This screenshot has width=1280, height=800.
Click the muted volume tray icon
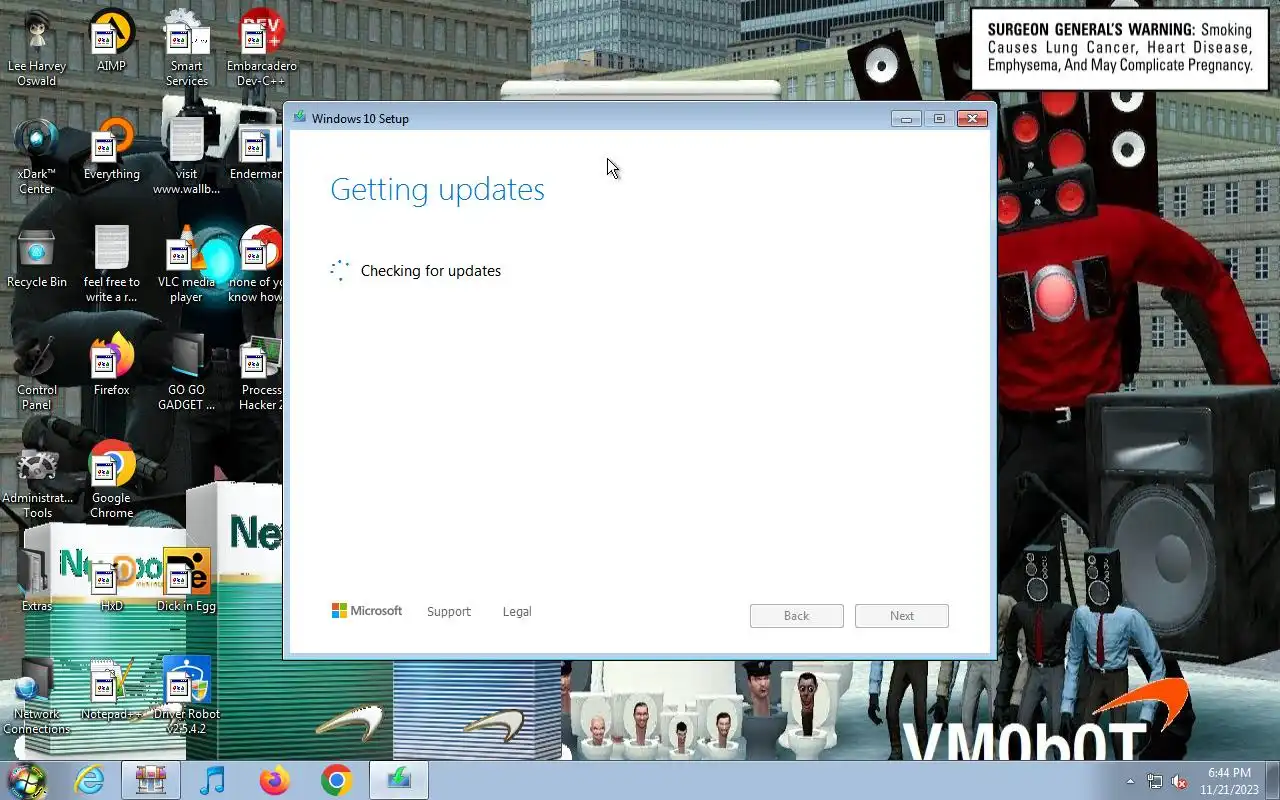click(x=1179, y=781)
